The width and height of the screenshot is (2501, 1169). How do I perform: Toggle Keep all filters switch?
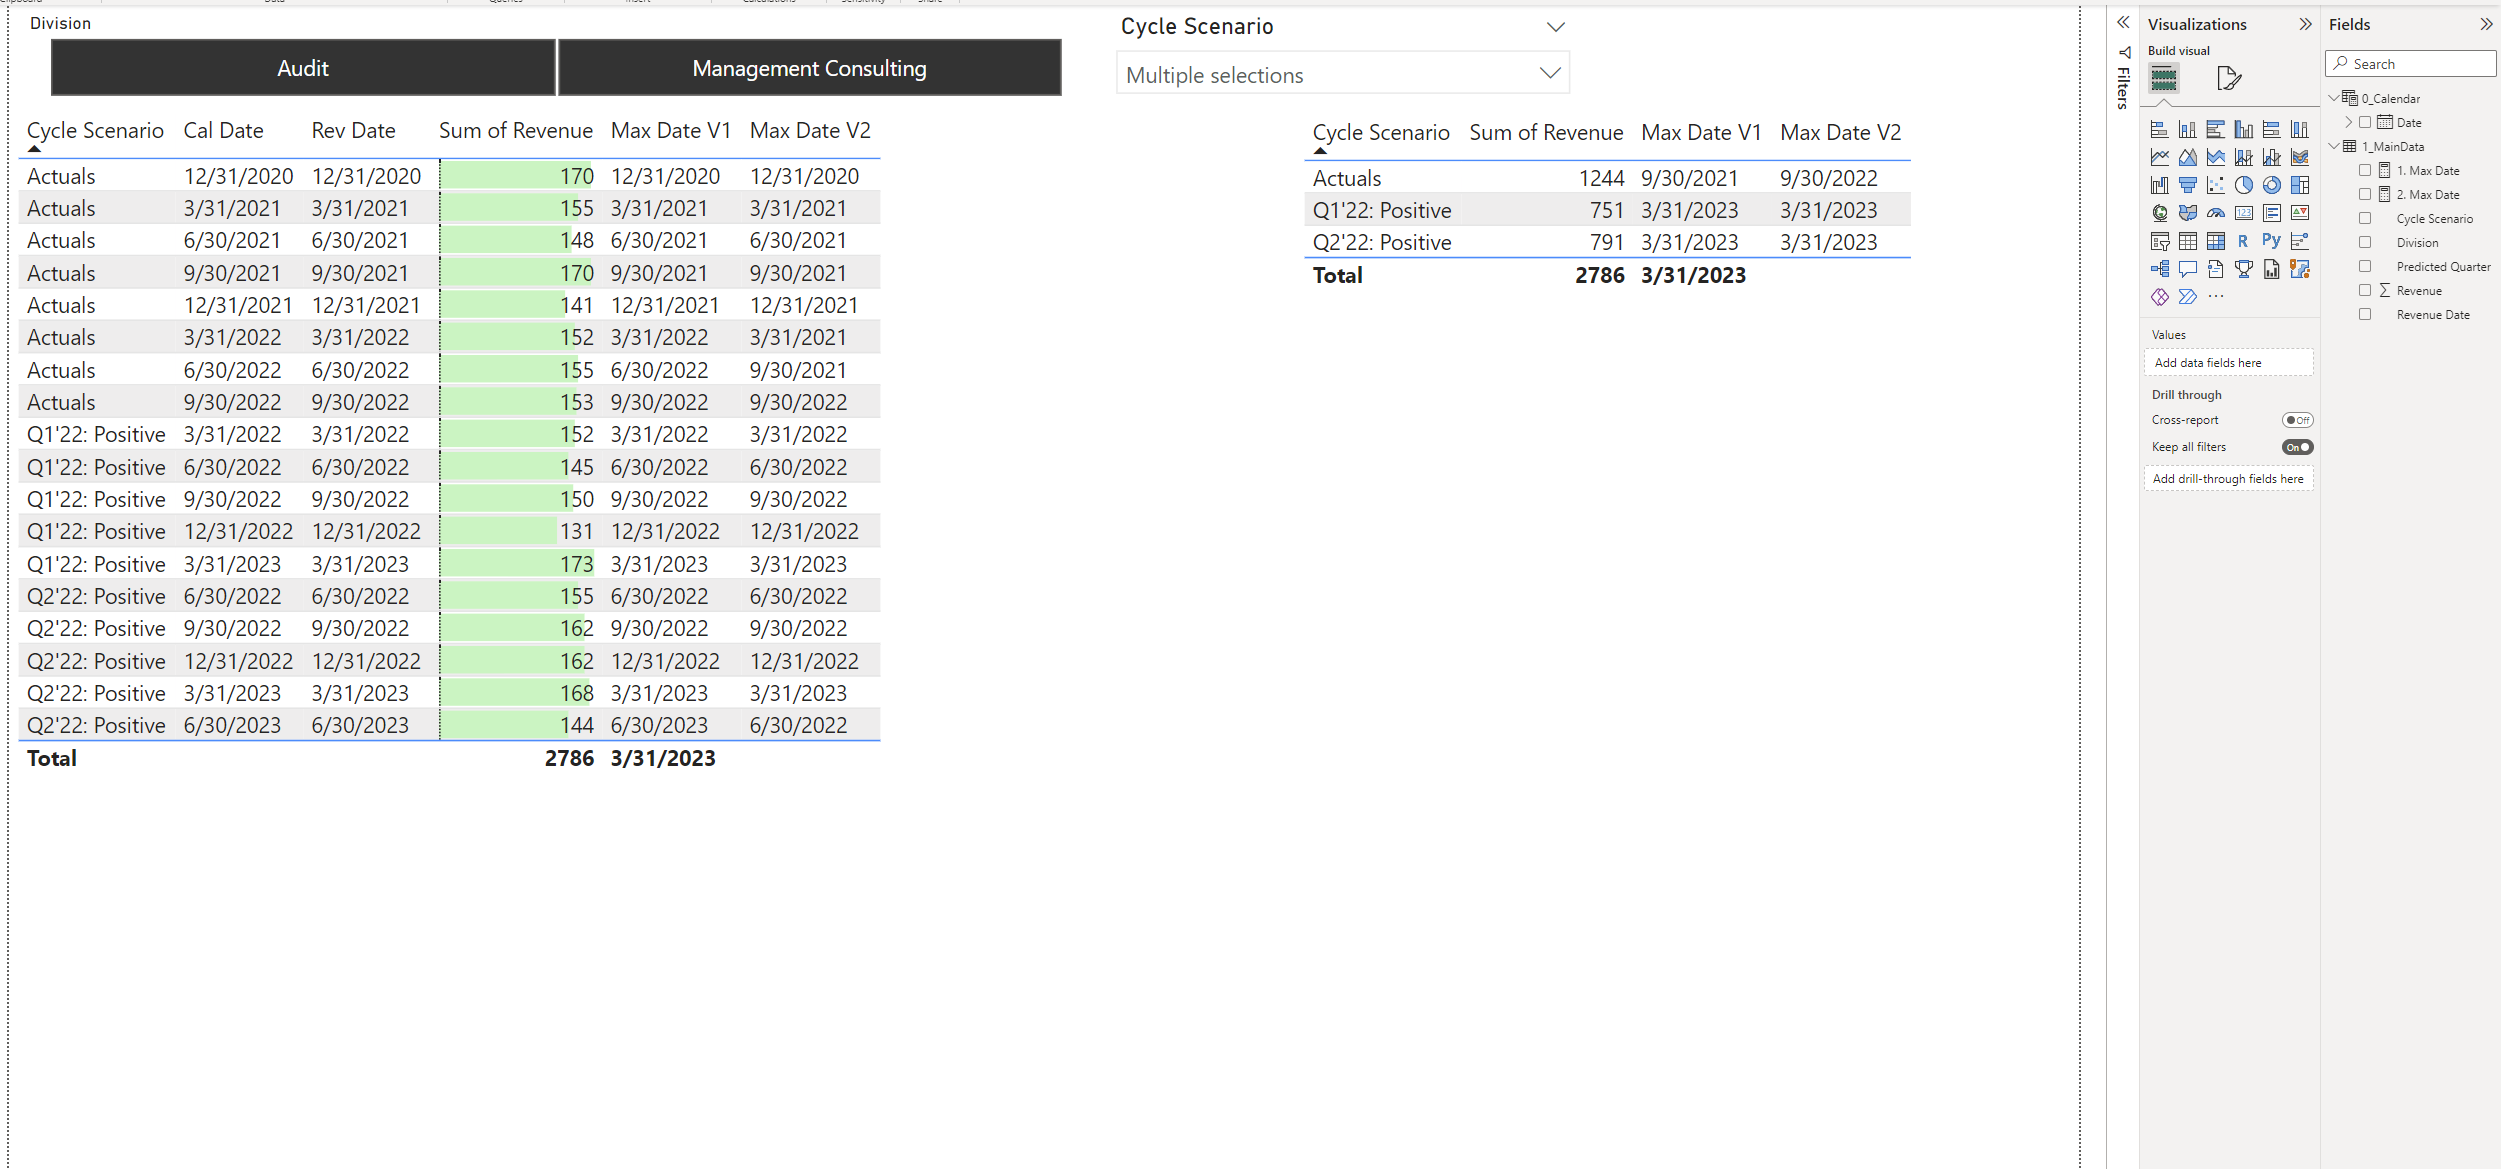(2297, 447)
